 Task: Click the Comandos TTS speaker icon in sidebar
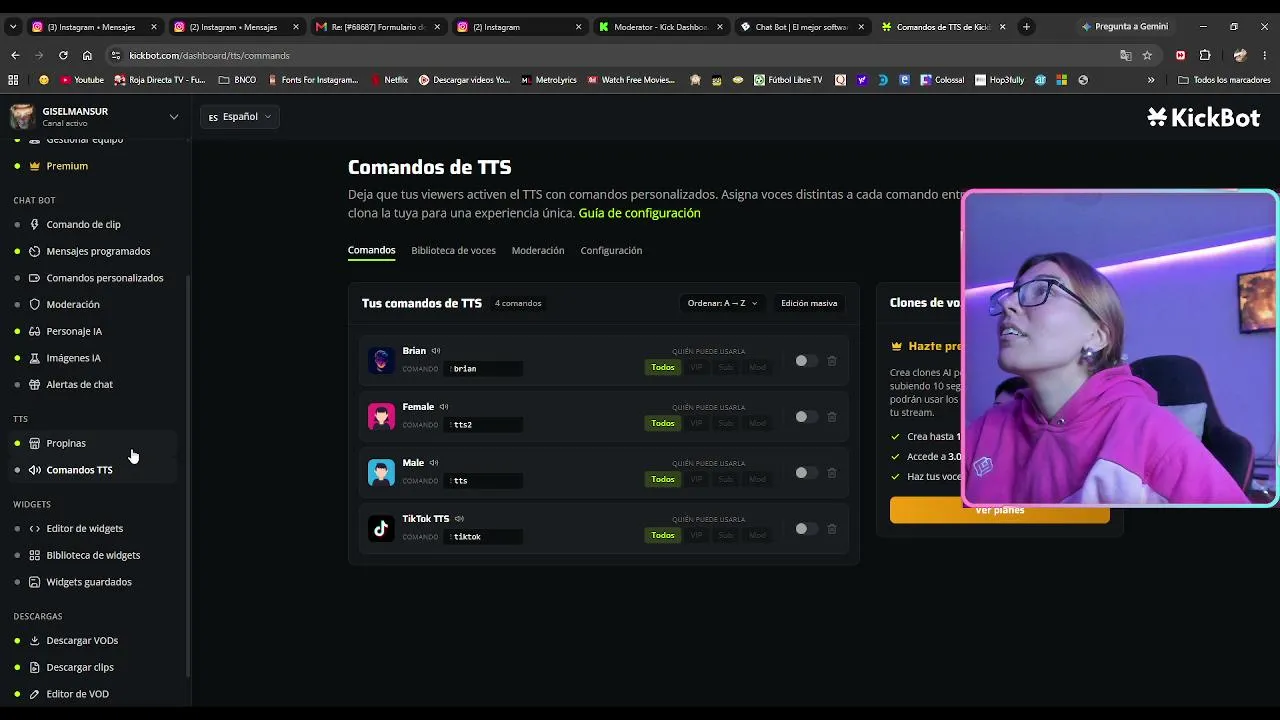35,470
